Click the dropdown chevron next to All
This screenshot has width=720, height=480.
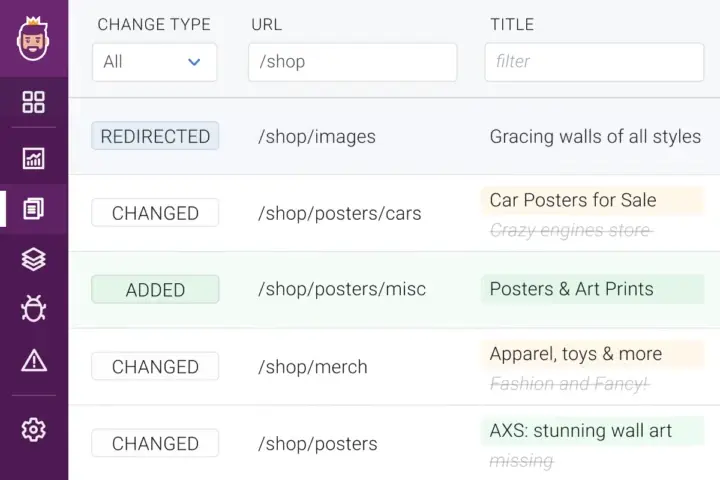tap(194, 62)
